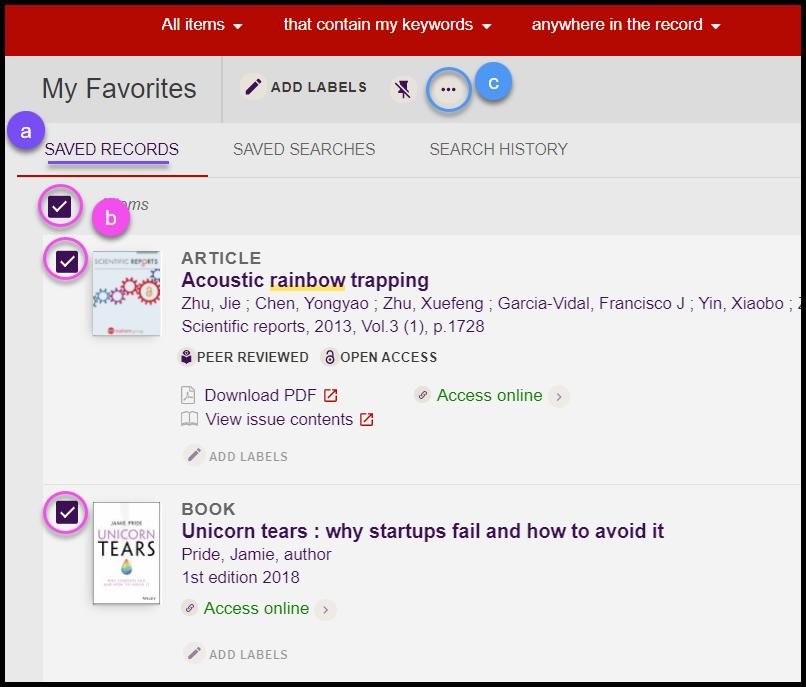Click the pencil icon beside top Add Labels
This screenshot has width=806, height=687.
(254, 87)
